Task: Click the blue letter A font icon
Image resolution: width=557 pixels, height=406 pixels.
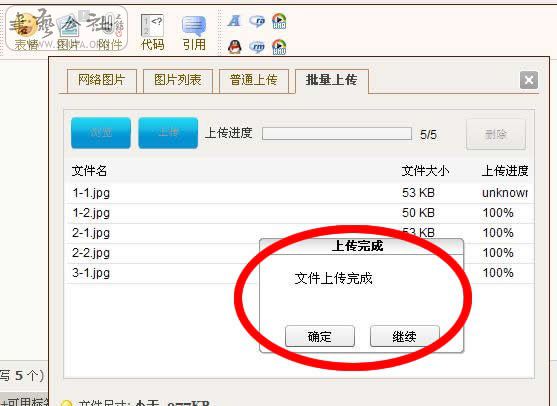Action: click(234, 21)
